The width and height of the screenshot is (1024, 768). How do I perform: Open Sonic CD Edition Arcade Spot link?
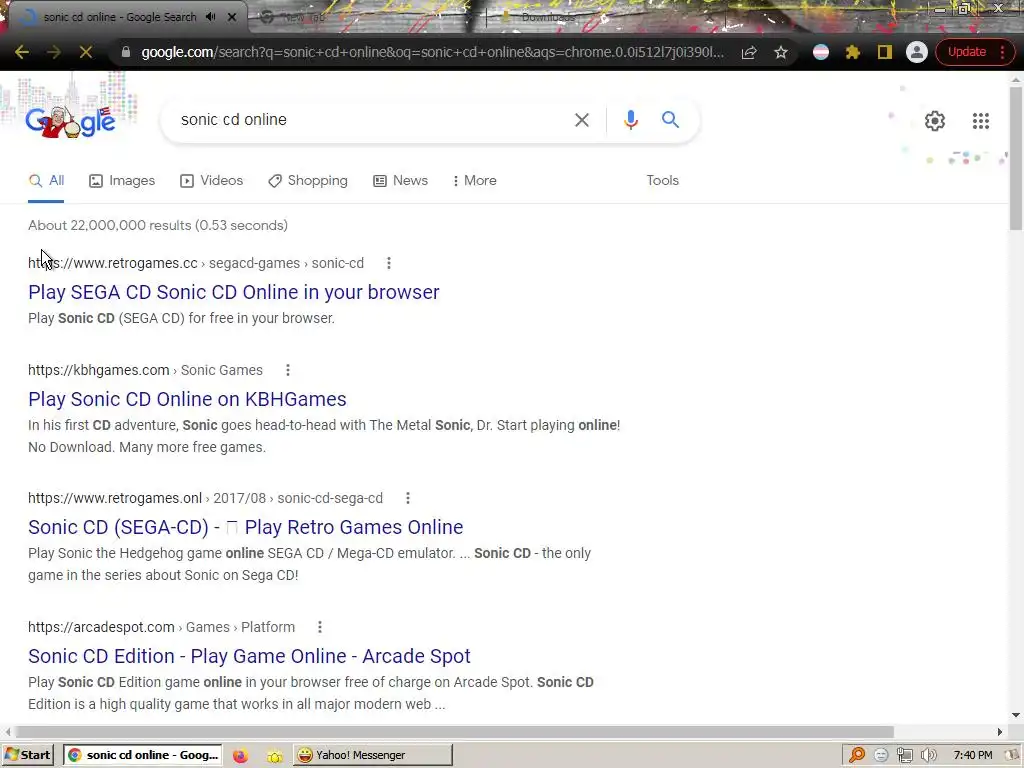(249, 656)
